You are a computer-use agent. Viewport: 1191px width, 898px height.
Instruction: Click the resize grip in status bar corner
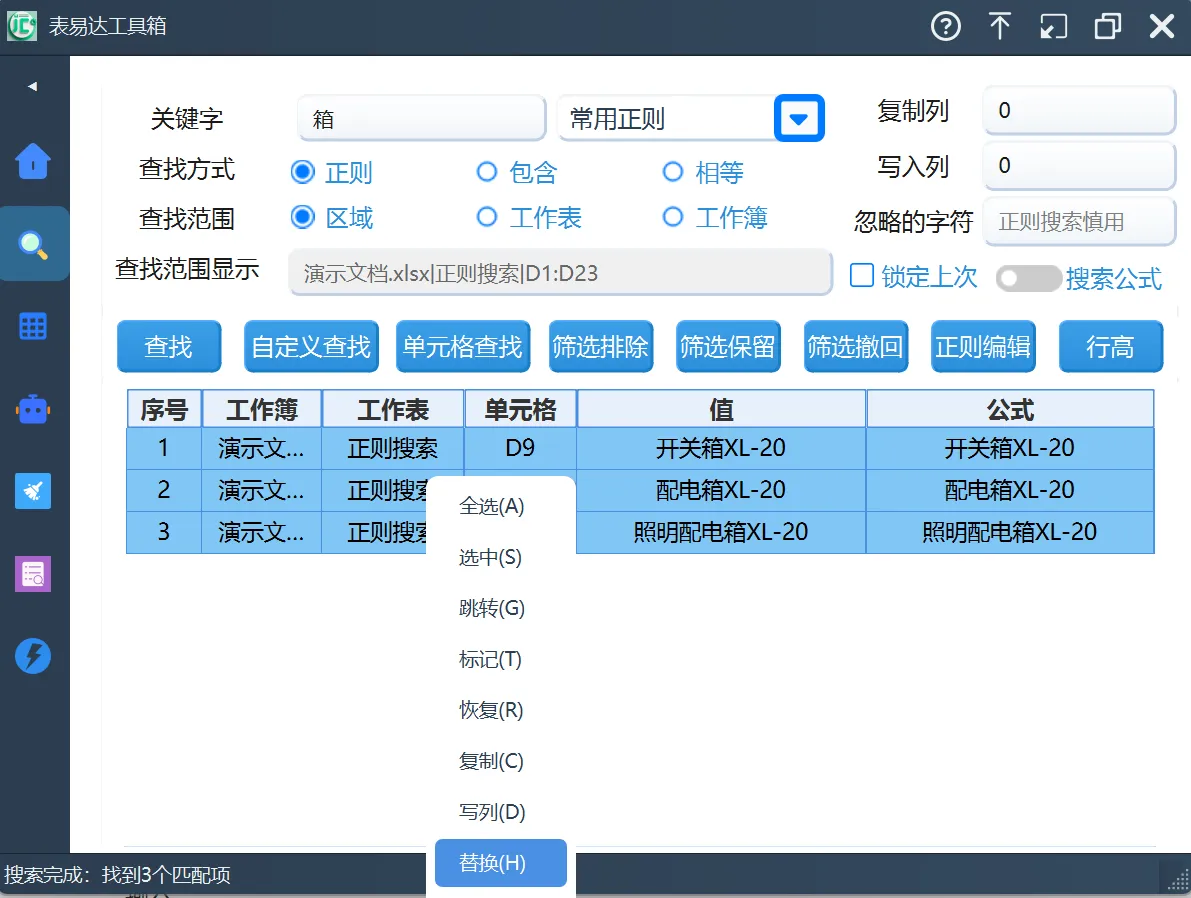point(1178,879)
